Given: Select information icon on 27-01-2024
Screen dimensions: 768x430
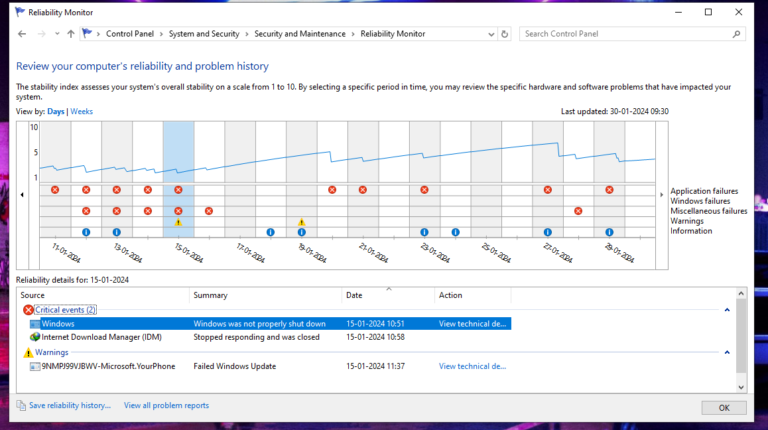Looking at the screenshot, I should 548,232.
